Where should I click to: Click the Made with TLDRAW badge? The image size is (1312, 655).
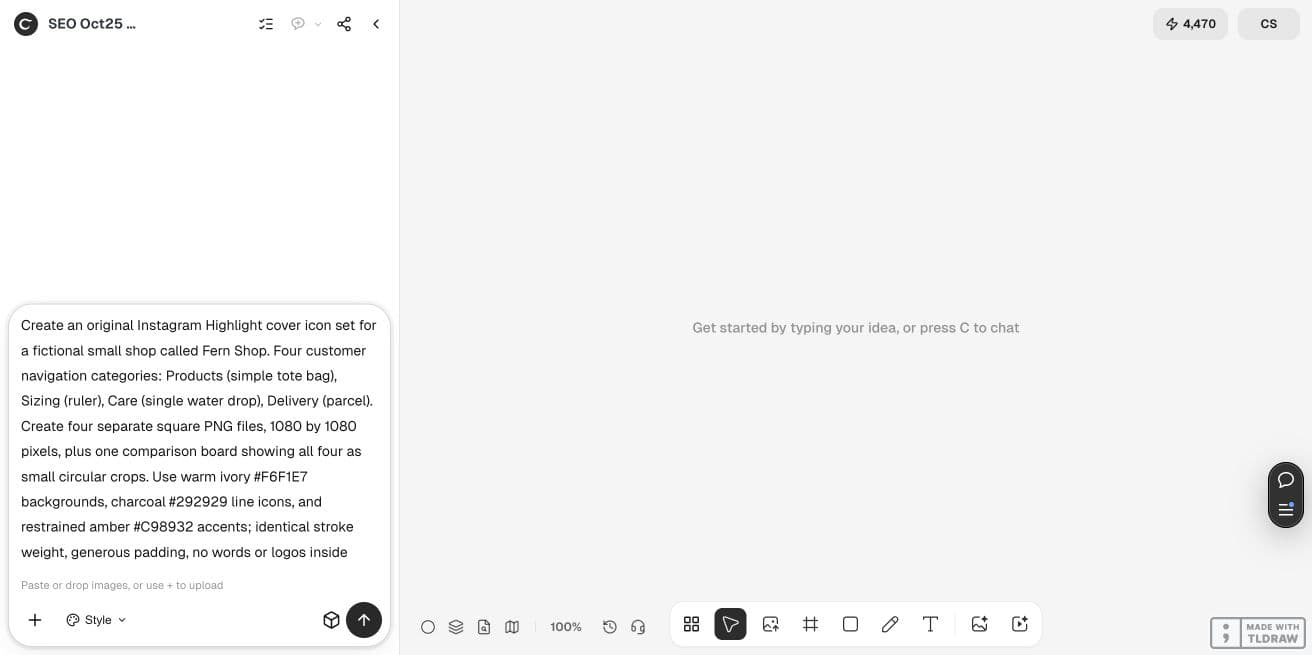click(1258, 633)
